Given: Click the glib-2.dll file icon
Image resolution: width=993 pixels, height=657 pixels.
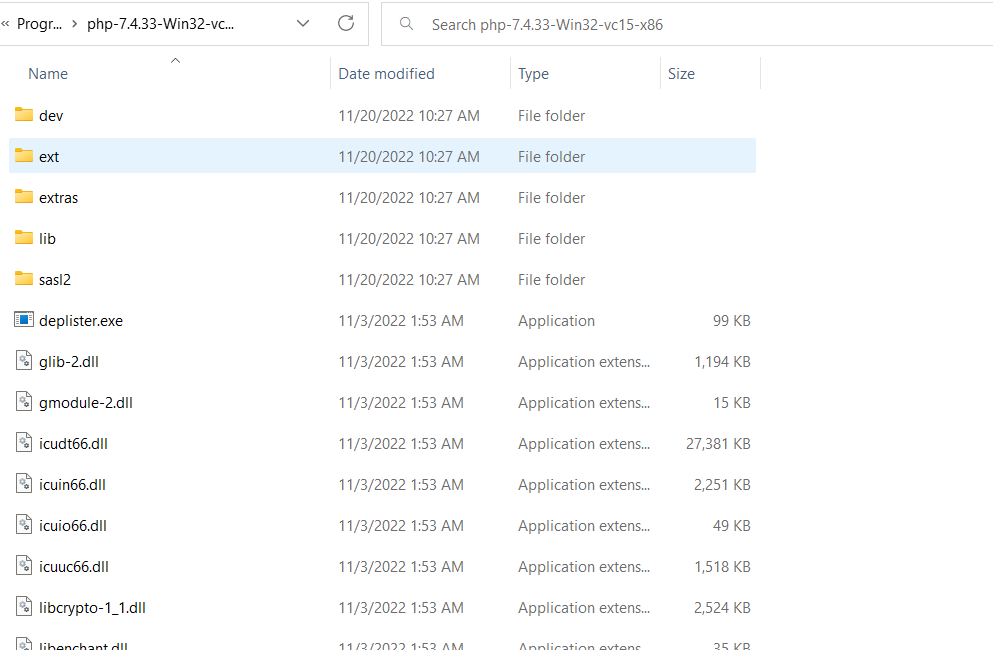Looking at the screenshot, I should point(24,360).
